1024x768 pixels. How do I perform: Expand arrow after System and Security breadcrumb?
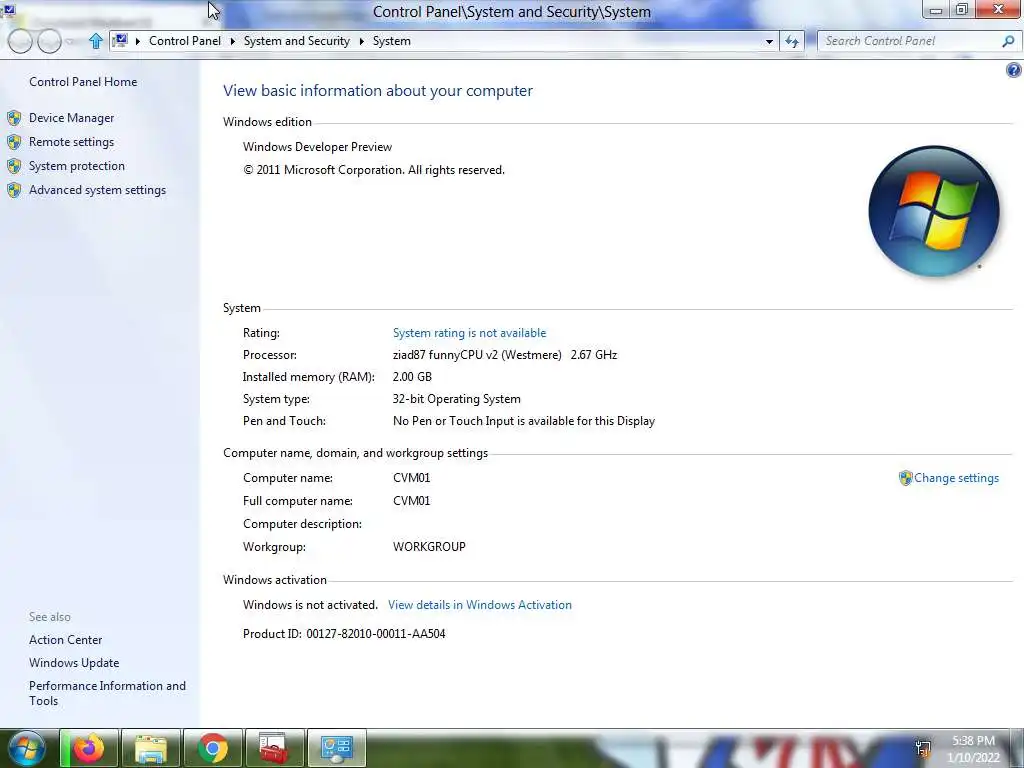[x=361, y=41]
